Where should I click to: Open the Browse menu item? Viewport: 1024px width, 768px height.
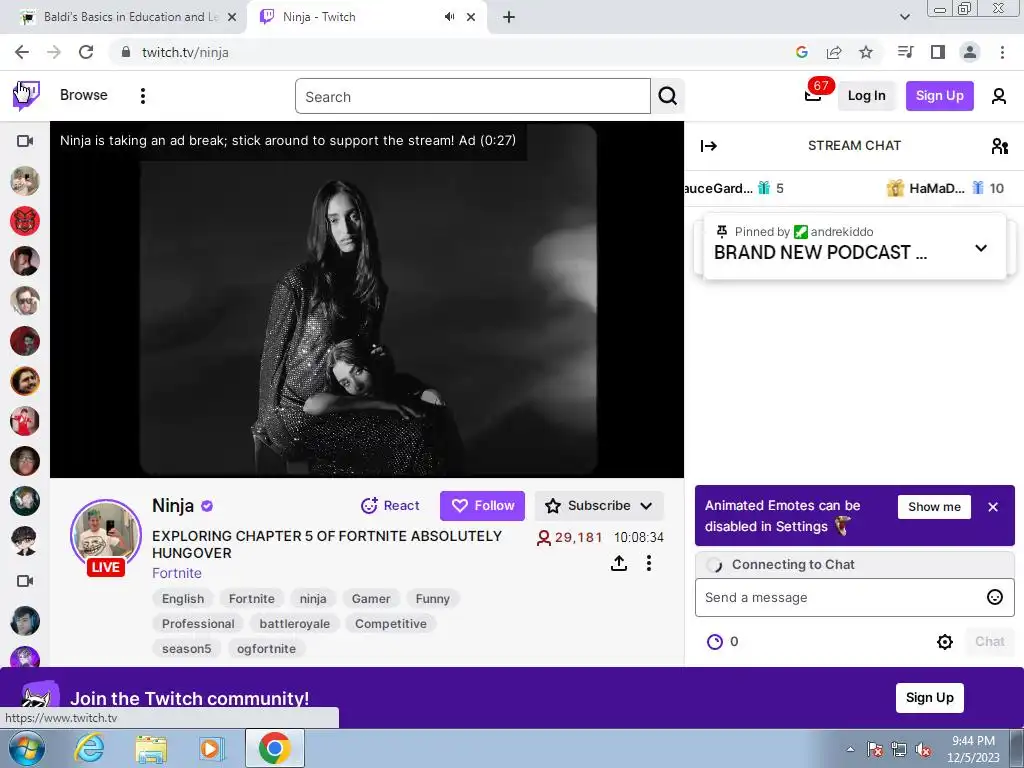pos(84,95)
